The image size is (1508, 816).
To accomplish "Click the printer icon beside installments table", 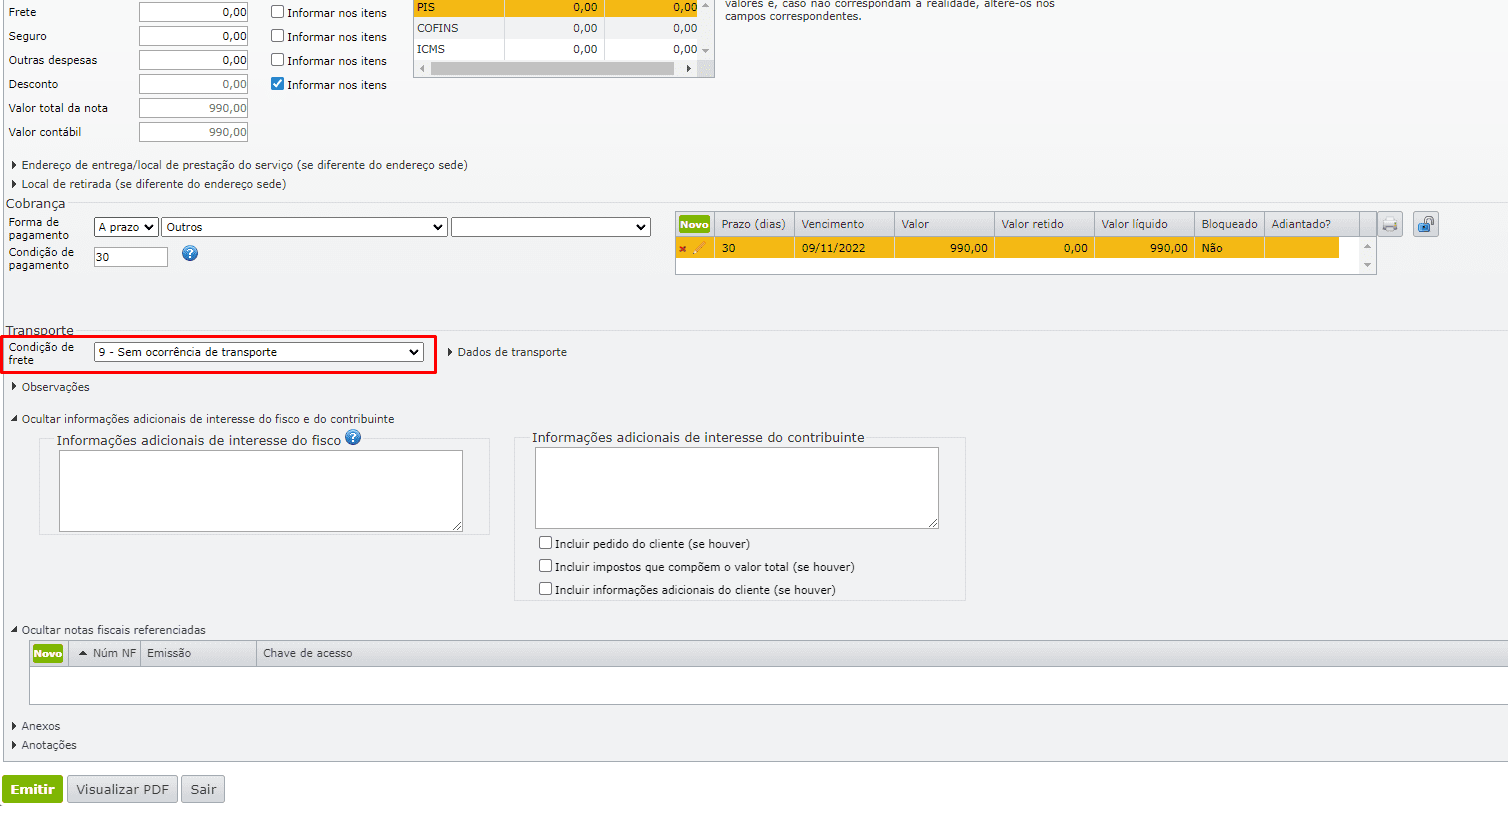I will point(1390,224).
